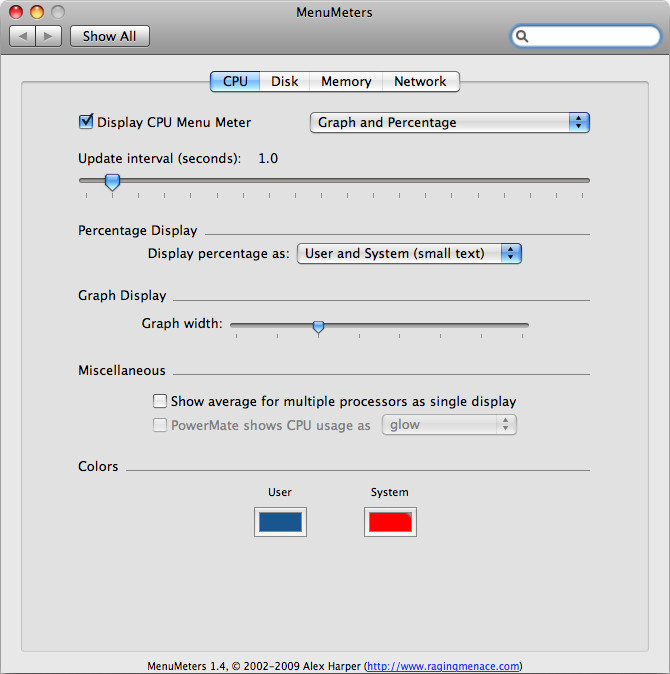Click the back arrow navigation button
Image resolution: width=670 pixels, height=674 pixels.
tap(22, 36)
